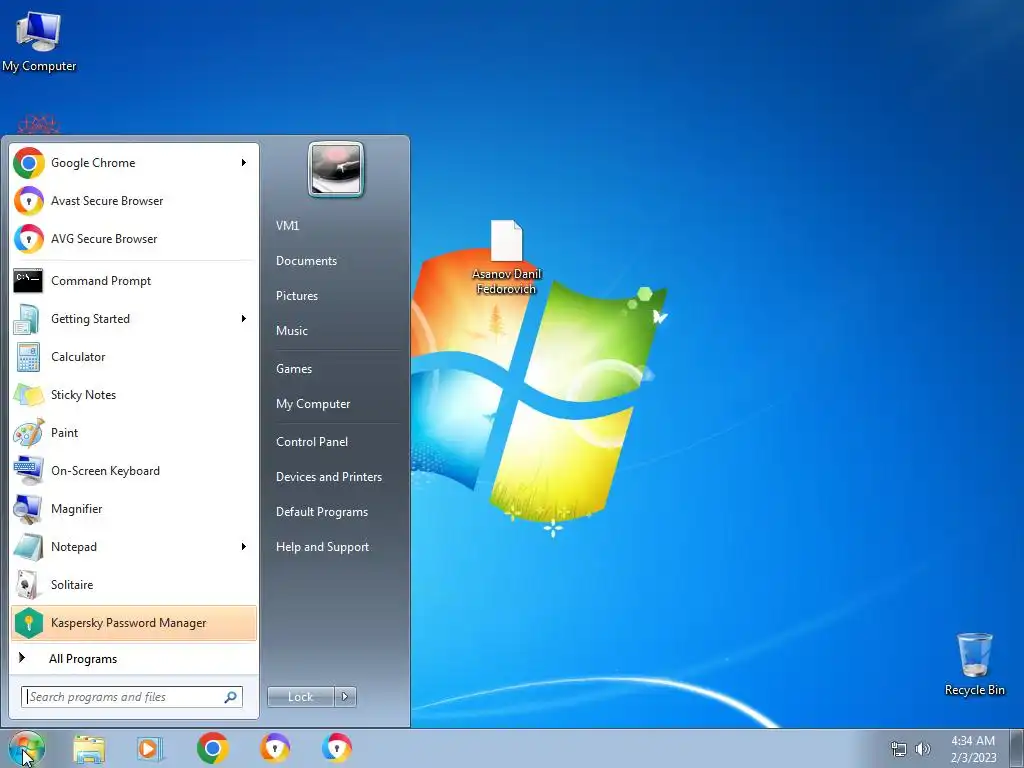1024x768 pixels.
Task: Click the Lock button
Action: 301,697
